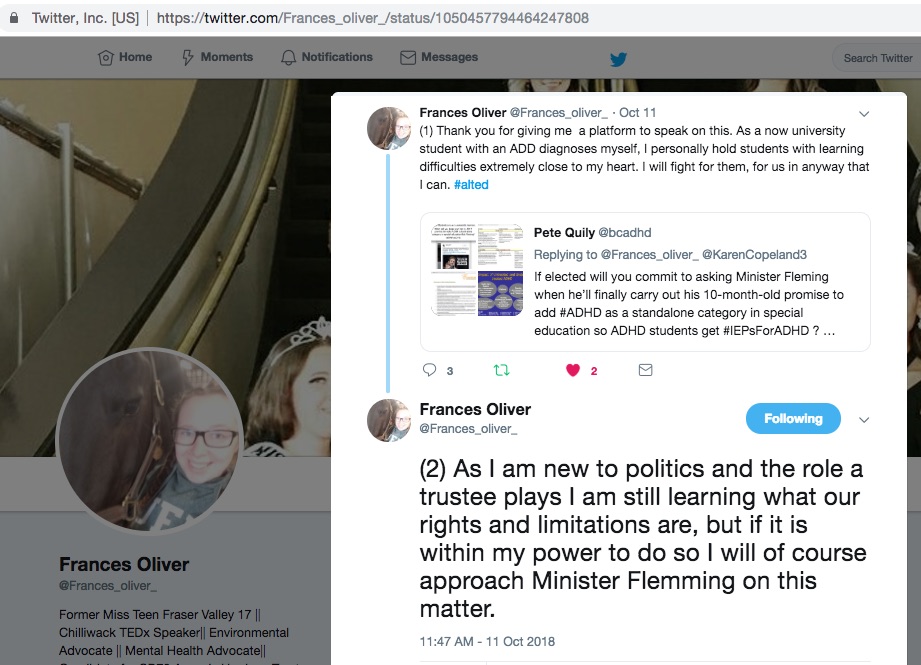Screen dimensions: 921x665
Task: Click the large Frances Oliver profile picture
Action: (150, 441)
